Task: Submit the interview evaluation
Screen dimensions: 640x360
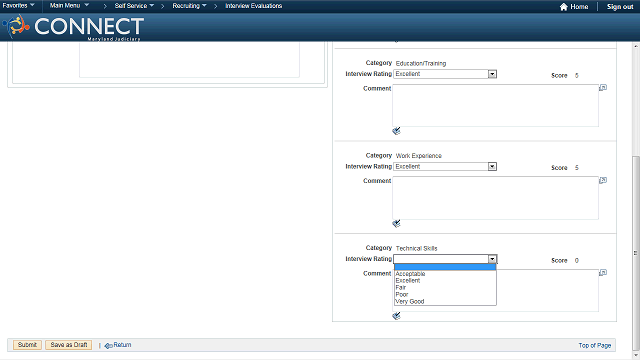Action: (27, 345)
